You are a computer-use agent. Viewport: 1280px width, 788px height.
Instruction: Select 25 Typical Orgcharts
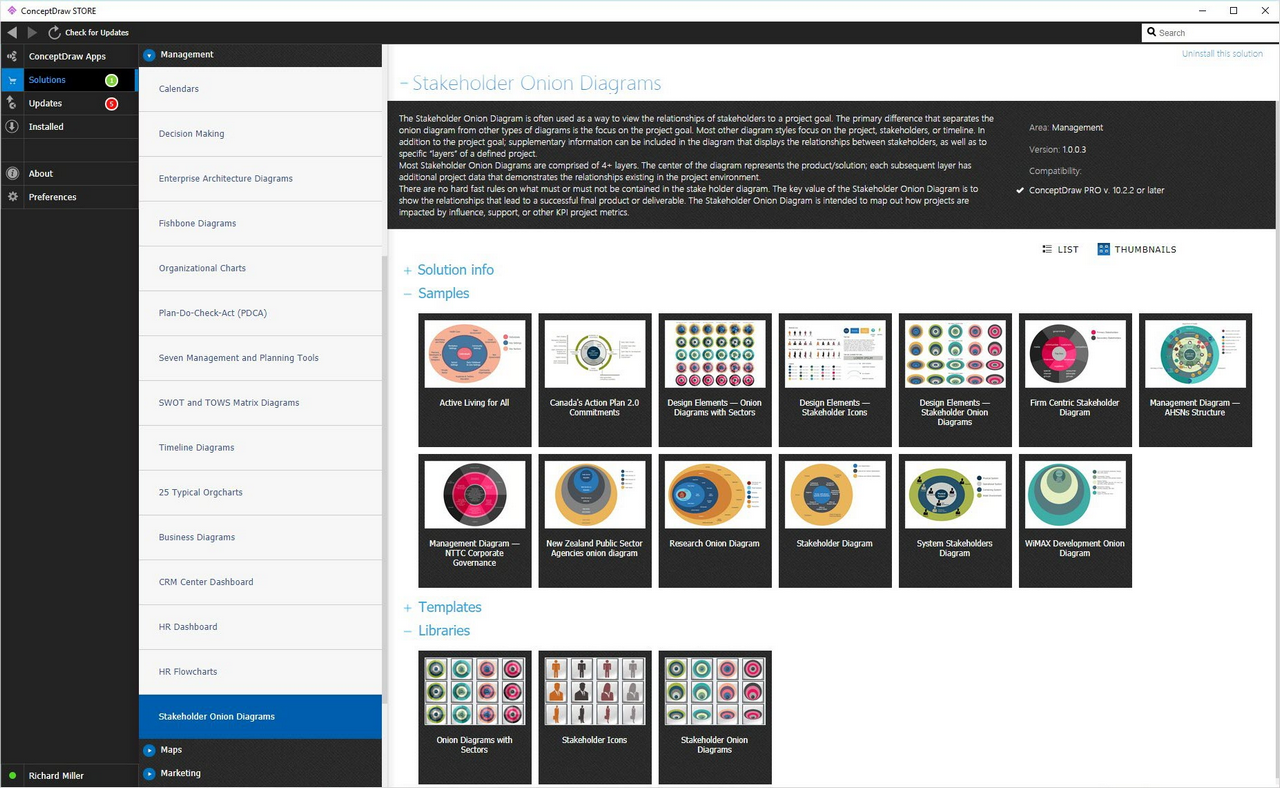260,493
